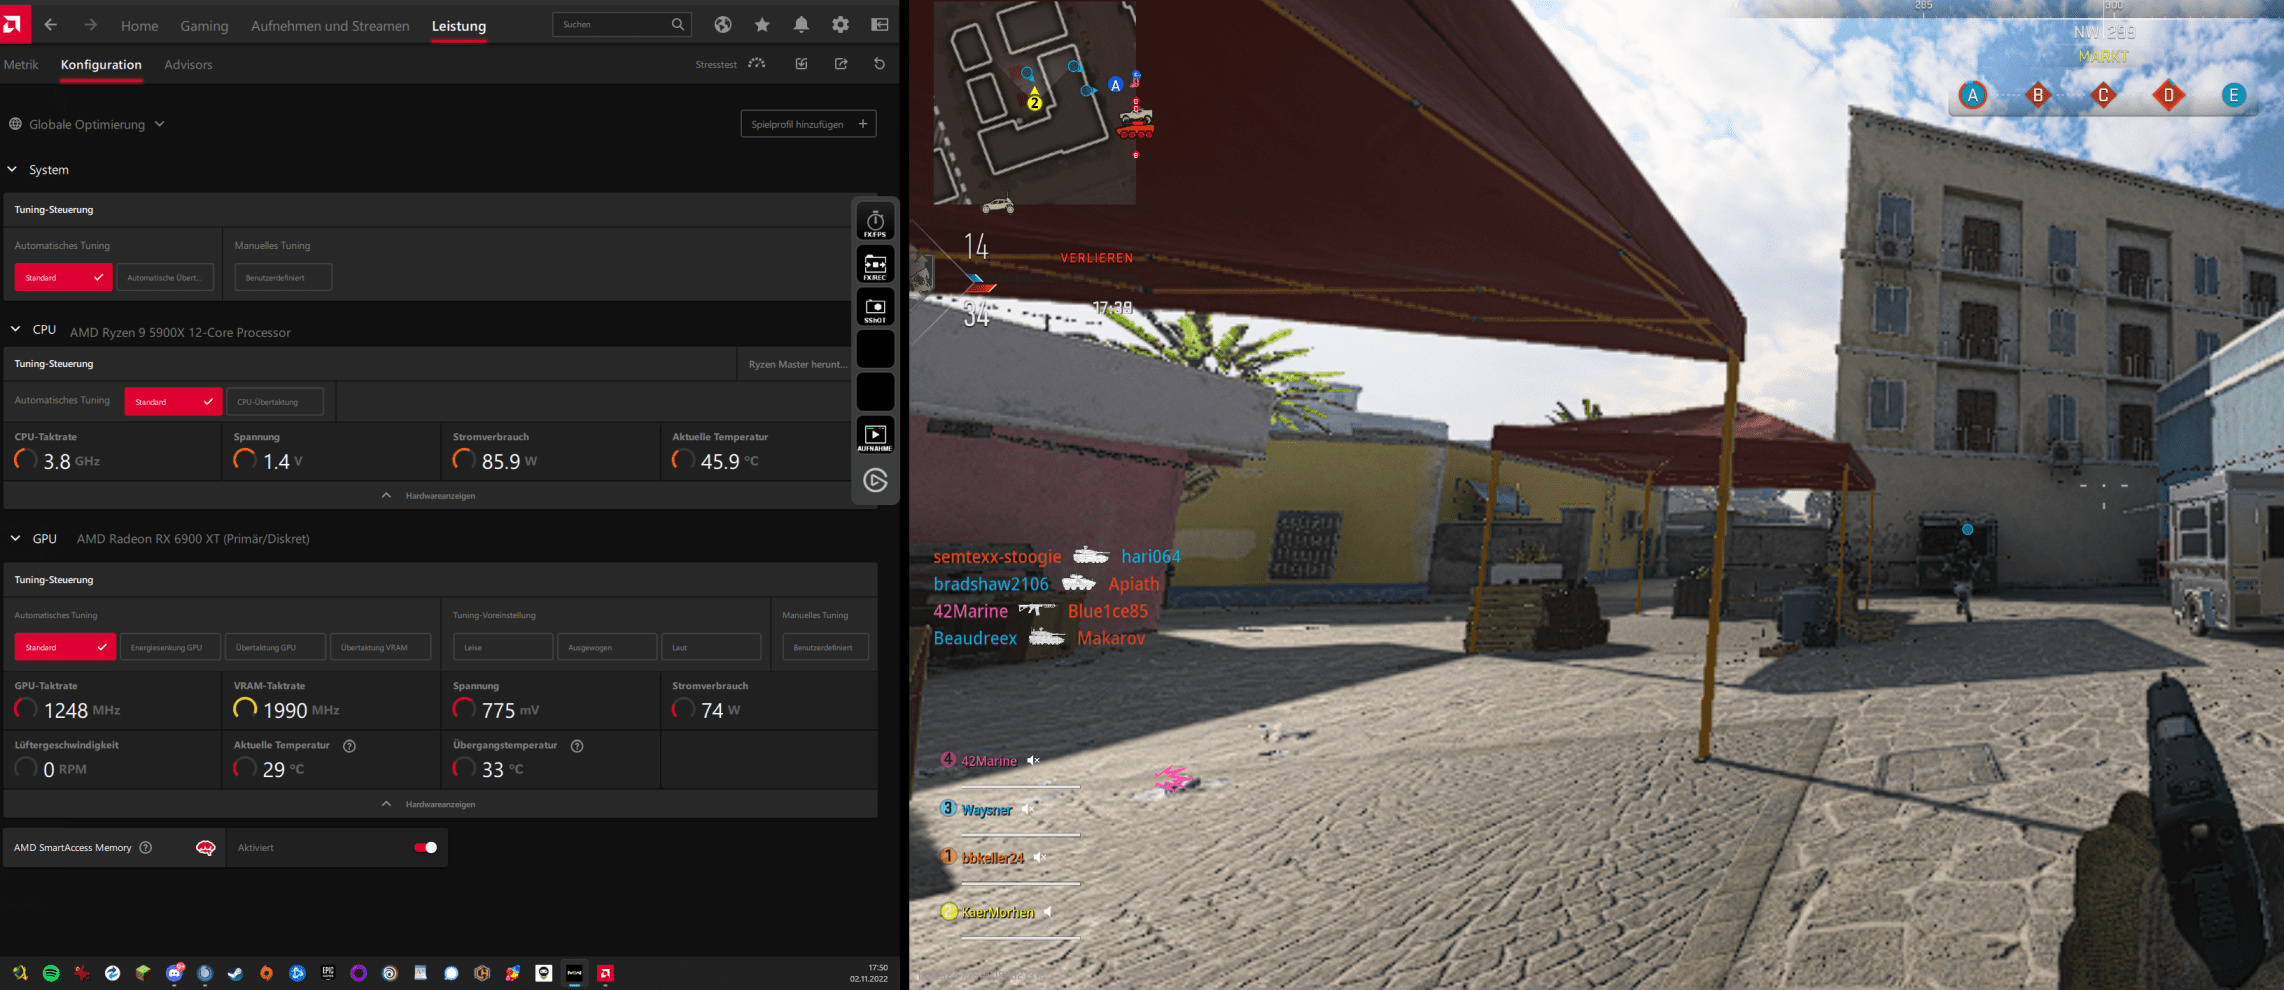Select Benutzerdefiniert under GPU Manuelles Tuning
This screenshot has height=990, width=2284.
click(x=825, y=648)
